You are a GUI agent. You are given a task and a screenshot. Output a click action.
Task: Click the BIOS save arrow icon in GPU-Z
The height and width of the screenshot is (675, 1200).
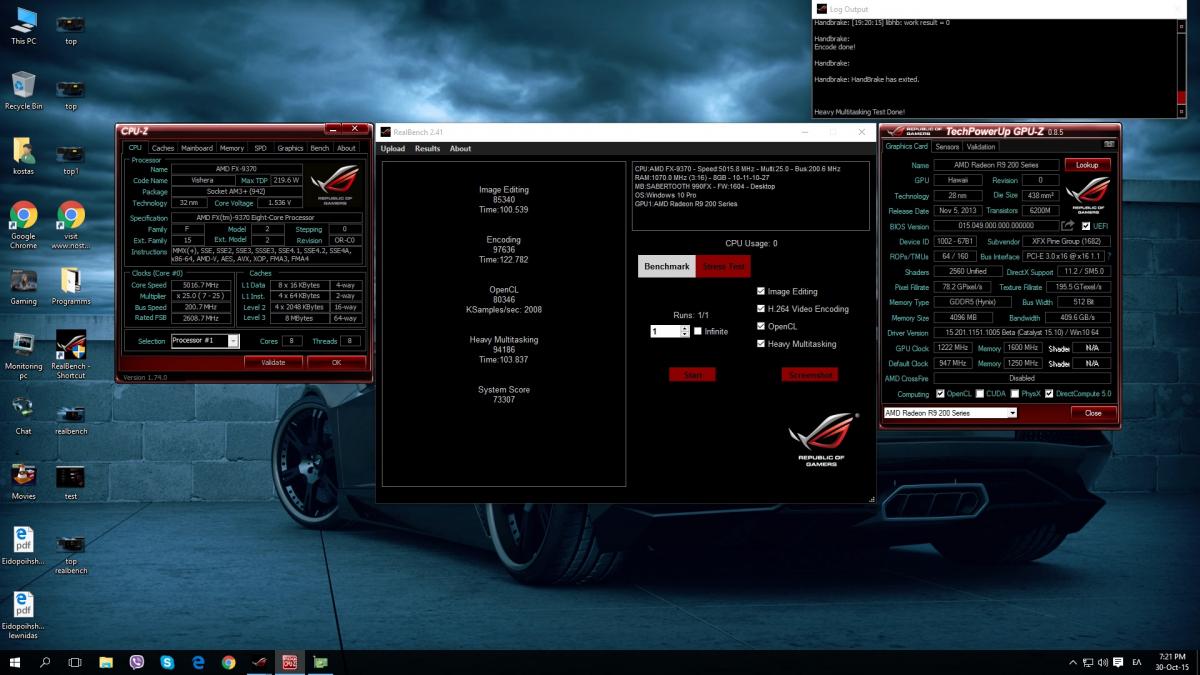click(1068, 226)
